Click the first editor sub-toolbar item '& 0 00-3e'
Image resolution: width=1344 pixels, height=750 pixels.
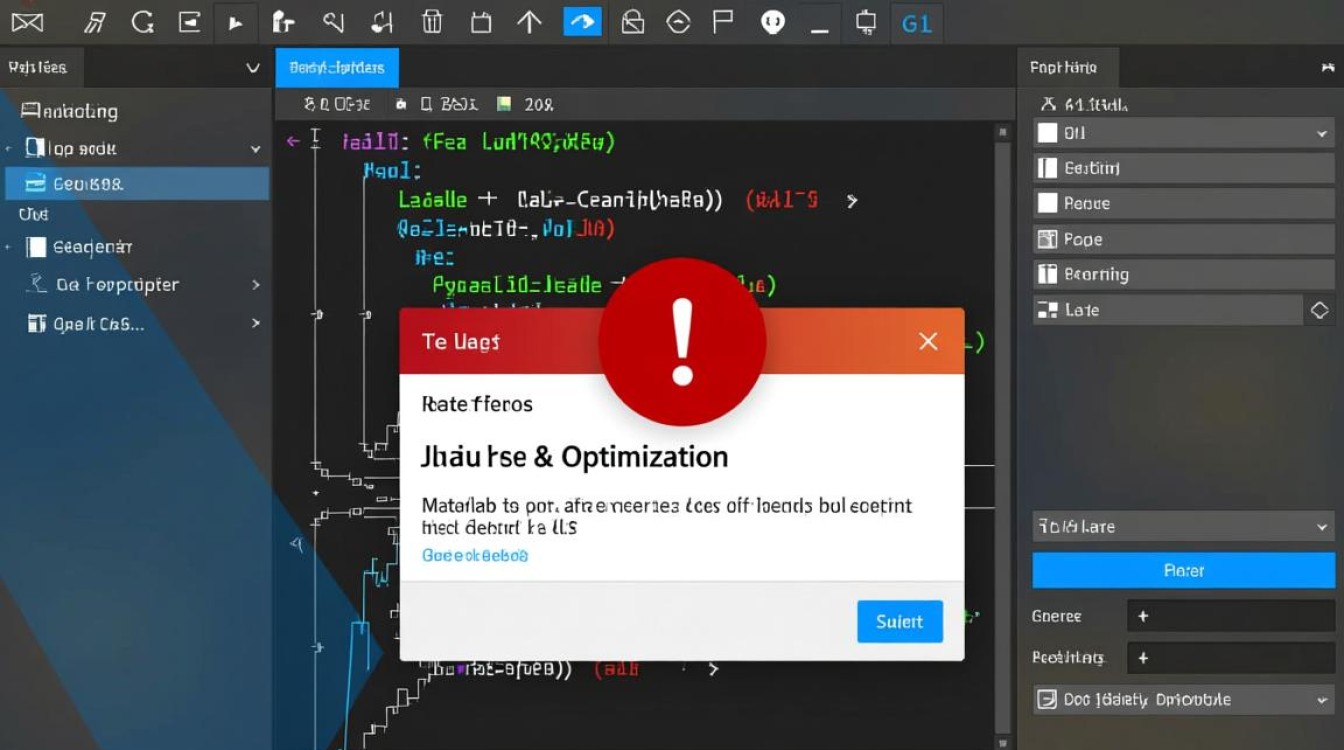point(337,104)
